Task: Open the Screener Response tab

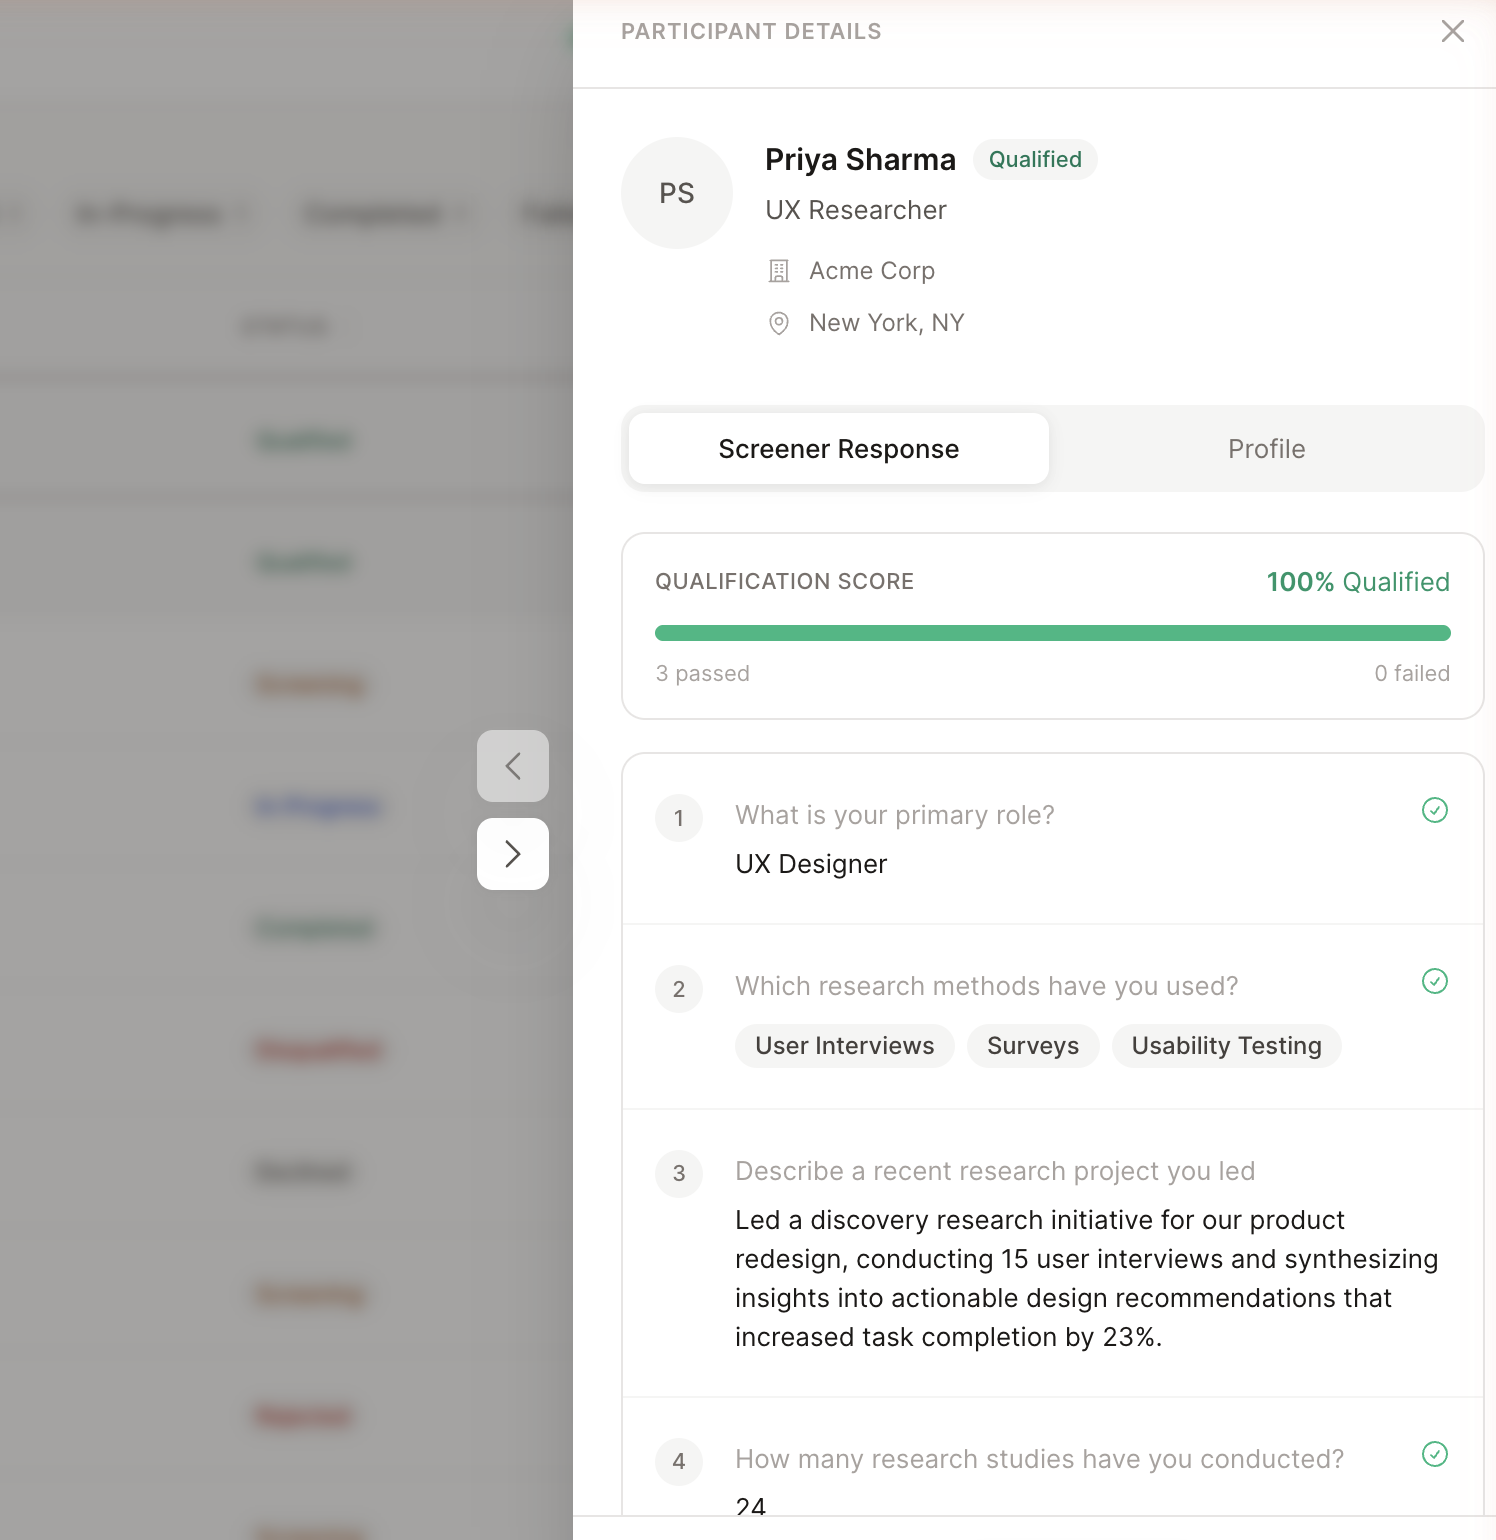Action: (x=837, y=448)
